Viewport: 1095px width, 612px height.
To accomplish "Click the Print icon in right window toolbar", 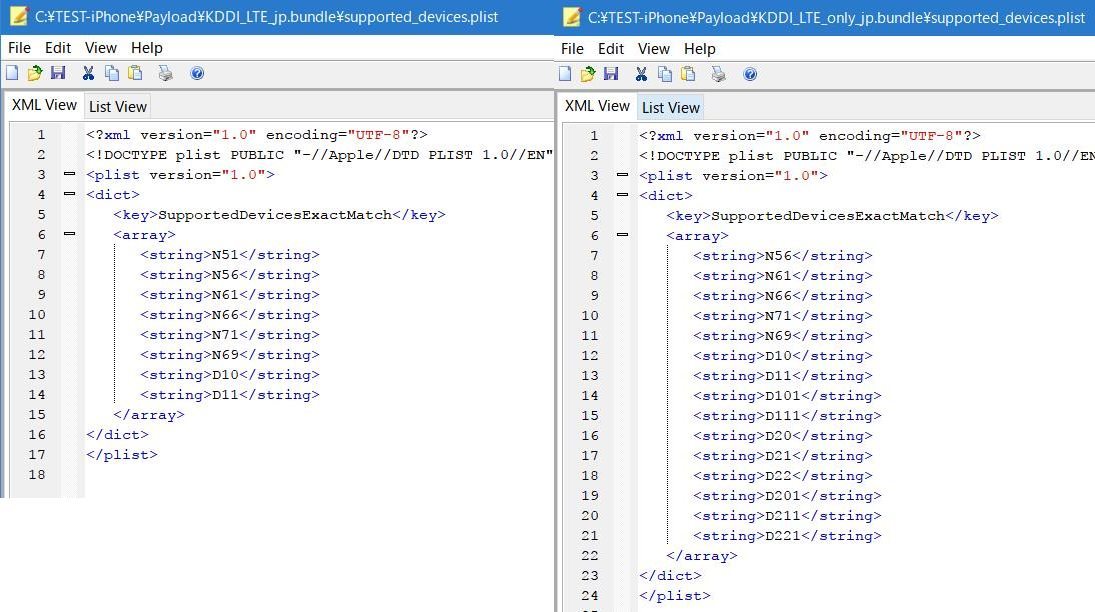I will click(718, 74).
